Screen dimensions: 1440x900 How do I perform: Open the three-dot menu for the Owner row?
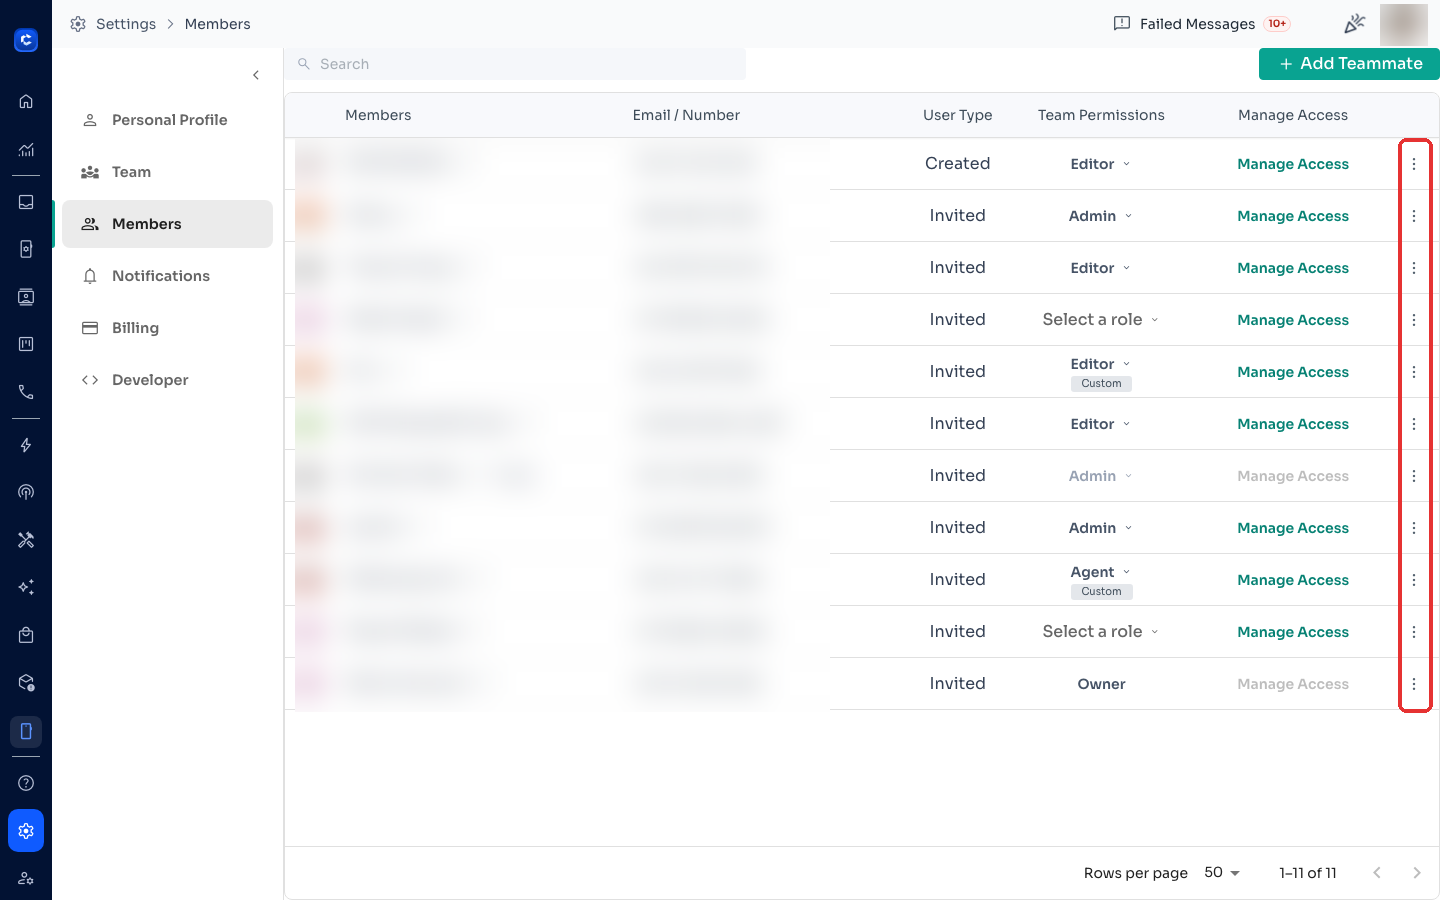[1414, 684]
